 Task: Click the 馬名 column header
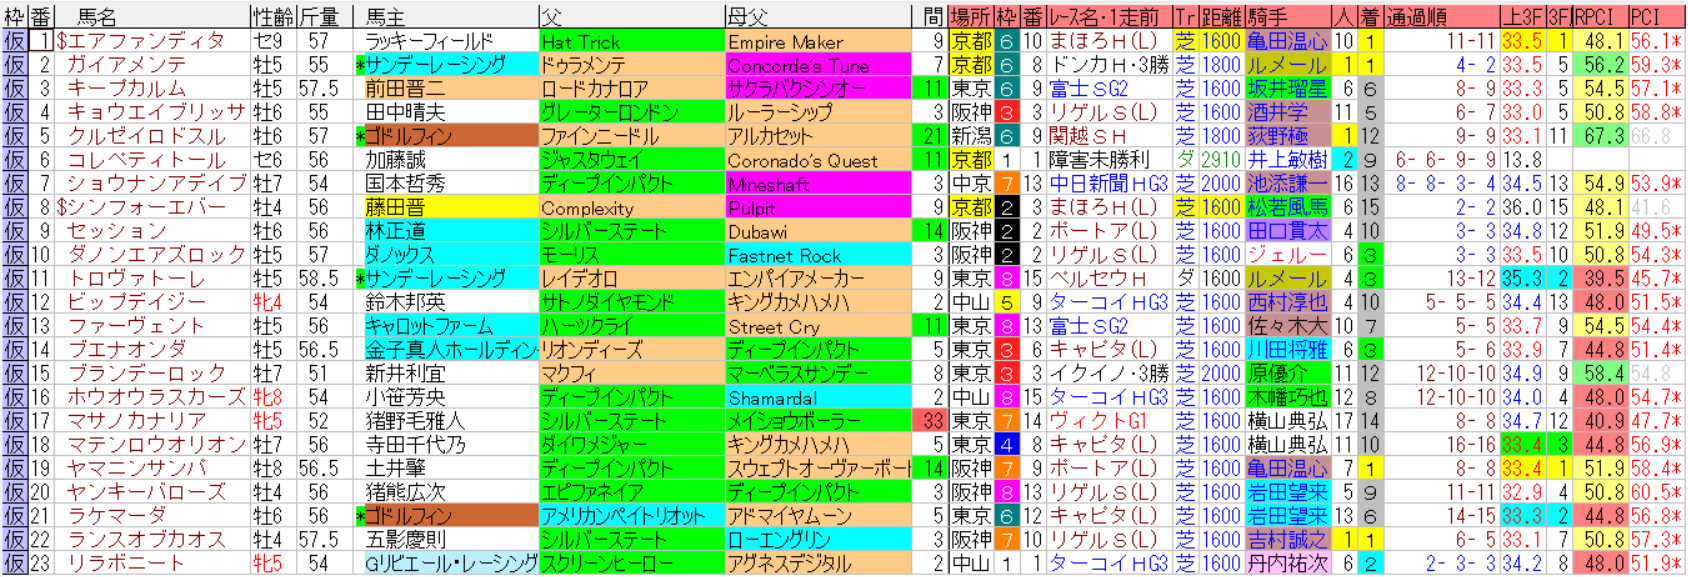coord(97,16)
